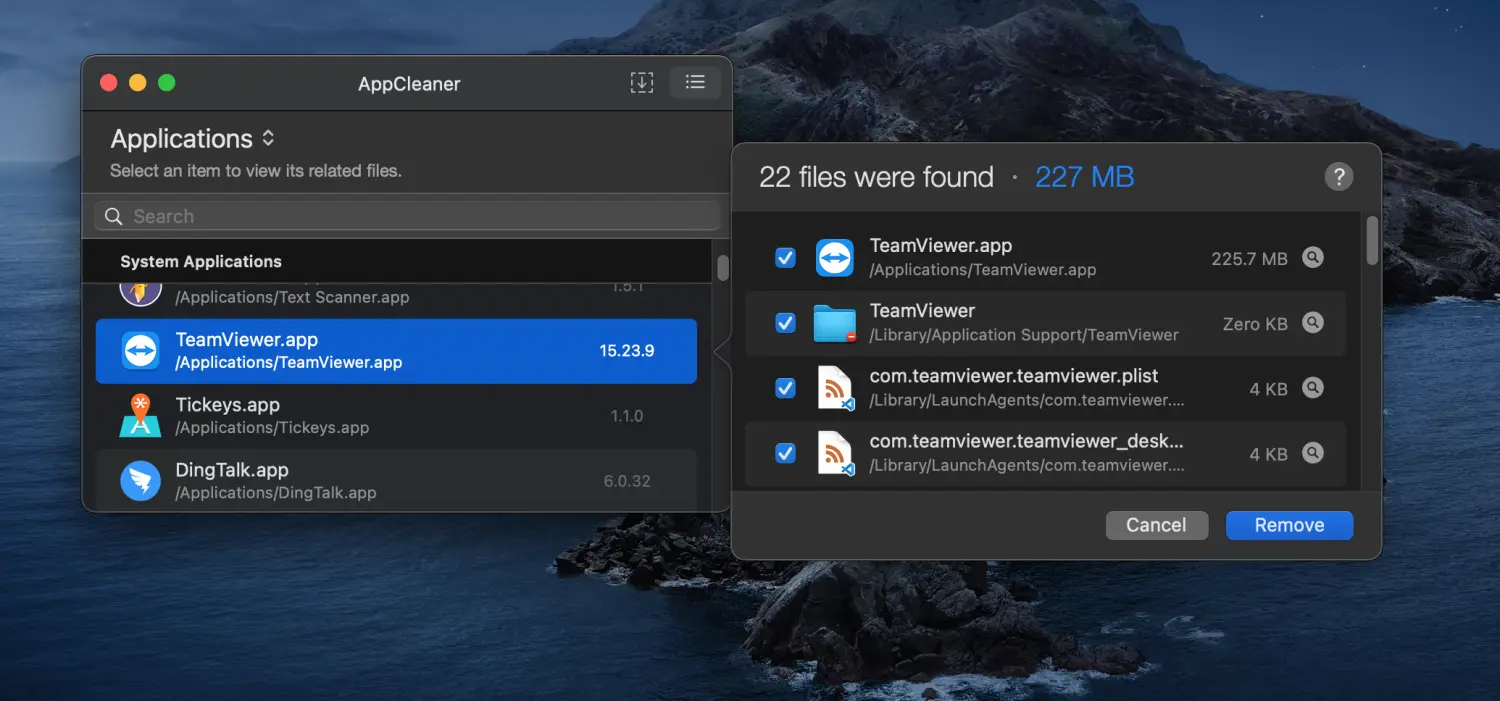Click magnifier icon for com.teamviewer.teamviewer.plist
The width and height of the screenshot is (1500, 701).
[1313, 388]
